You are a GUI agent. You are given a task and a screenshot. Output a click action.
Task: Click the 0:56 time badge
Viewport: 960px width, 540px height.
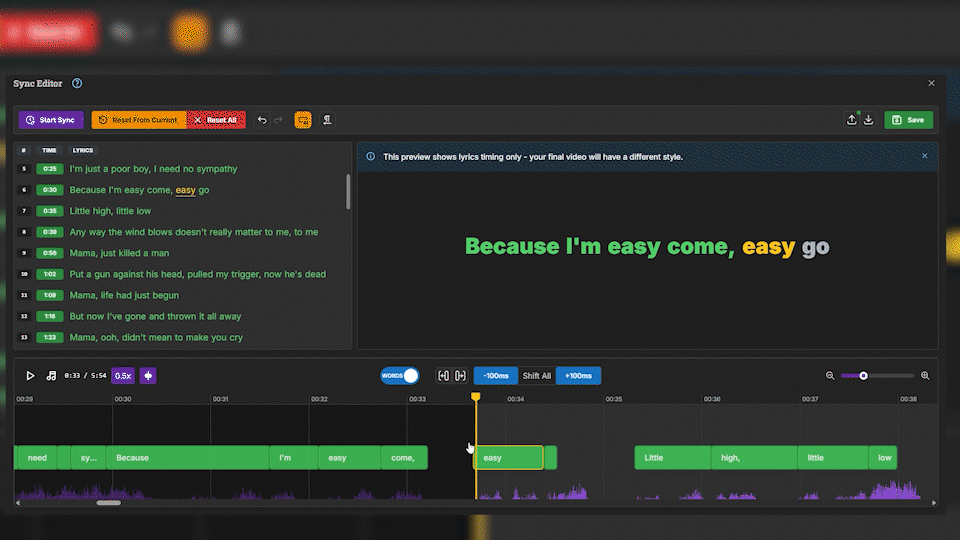tap(50, 253)
